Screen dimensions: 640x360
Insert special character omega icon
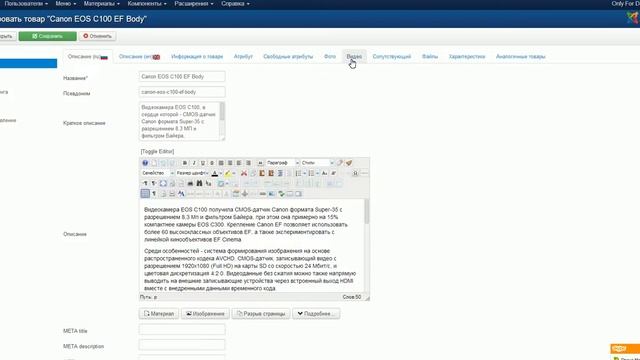tap(355, 173)
